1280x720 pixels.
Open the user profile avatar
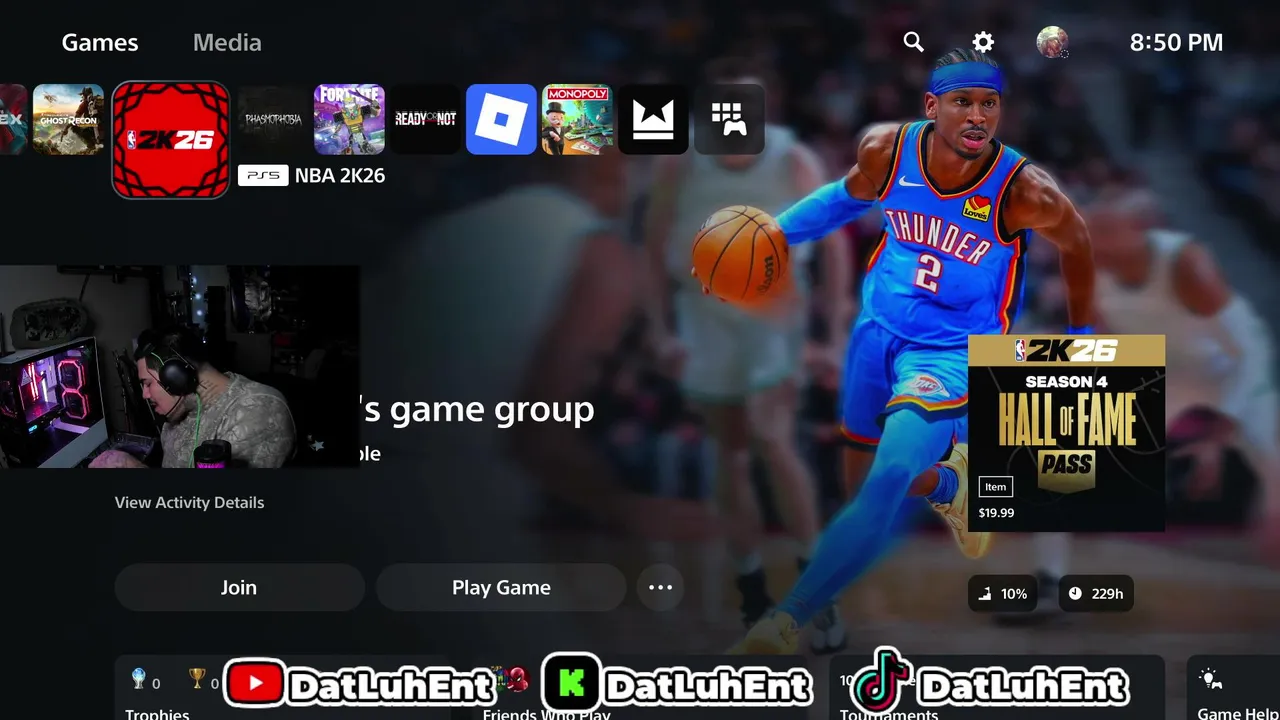[x=1052, y=42]
